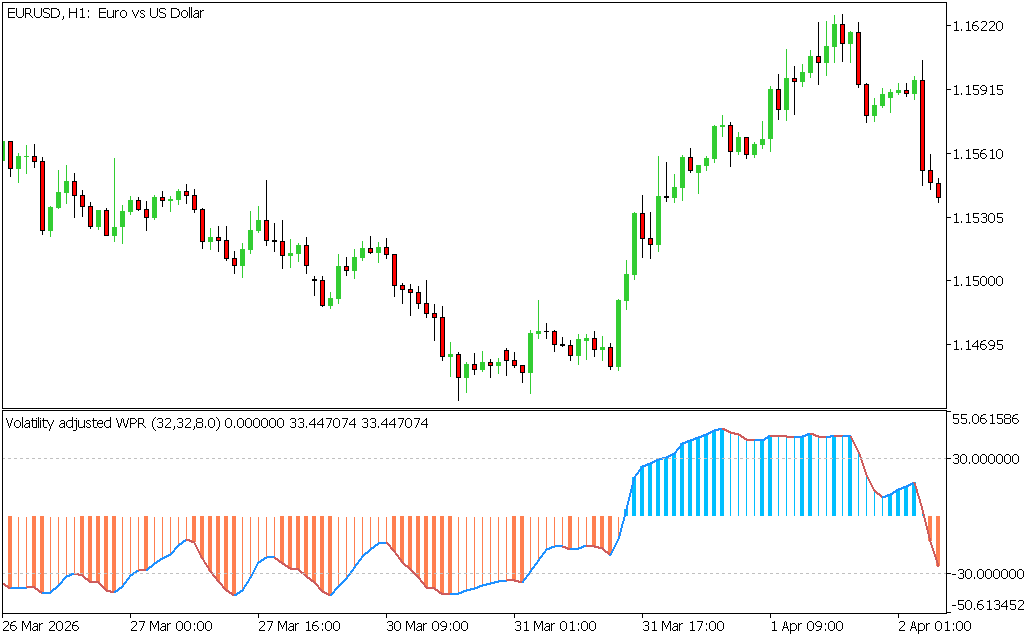Select the 1.14695 price axis label
The width and height of the screenshot is (1024, 640).
(x=985, y=346)
